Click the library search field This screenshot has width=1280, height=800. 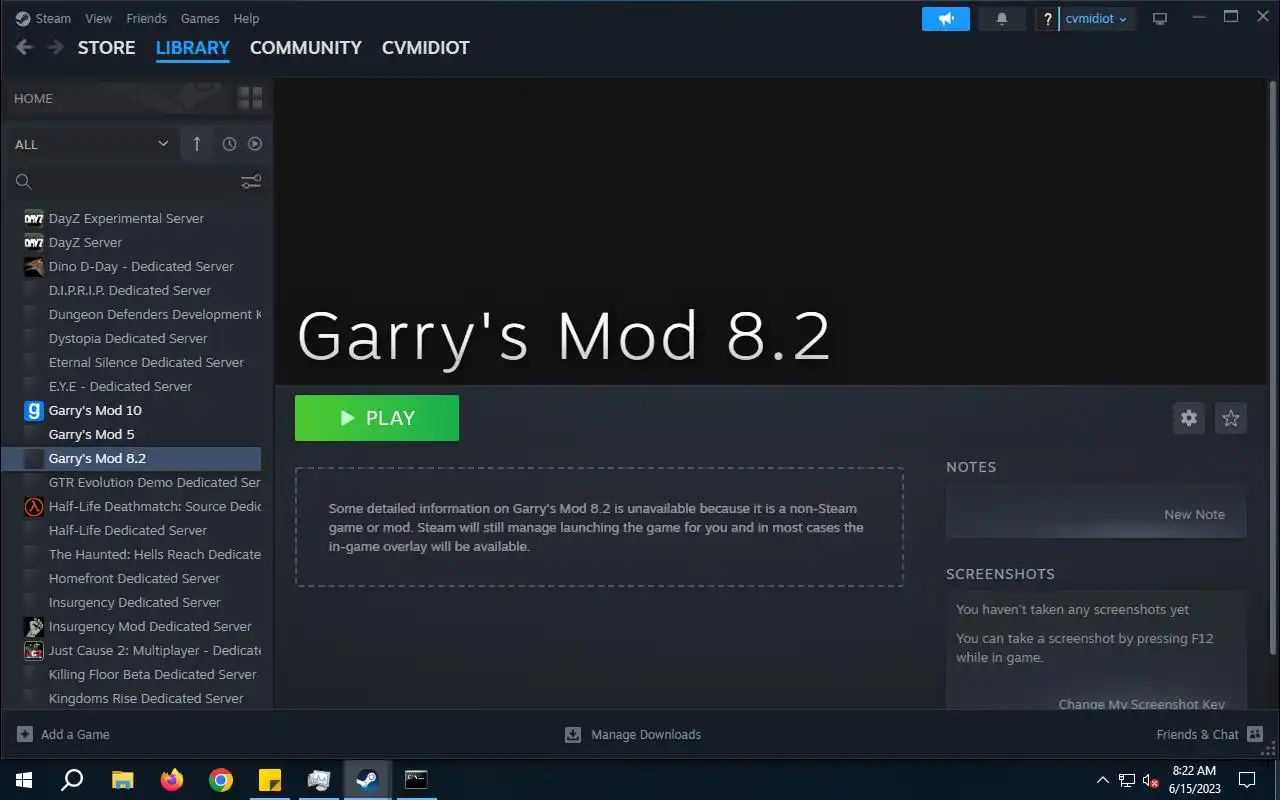123,181
